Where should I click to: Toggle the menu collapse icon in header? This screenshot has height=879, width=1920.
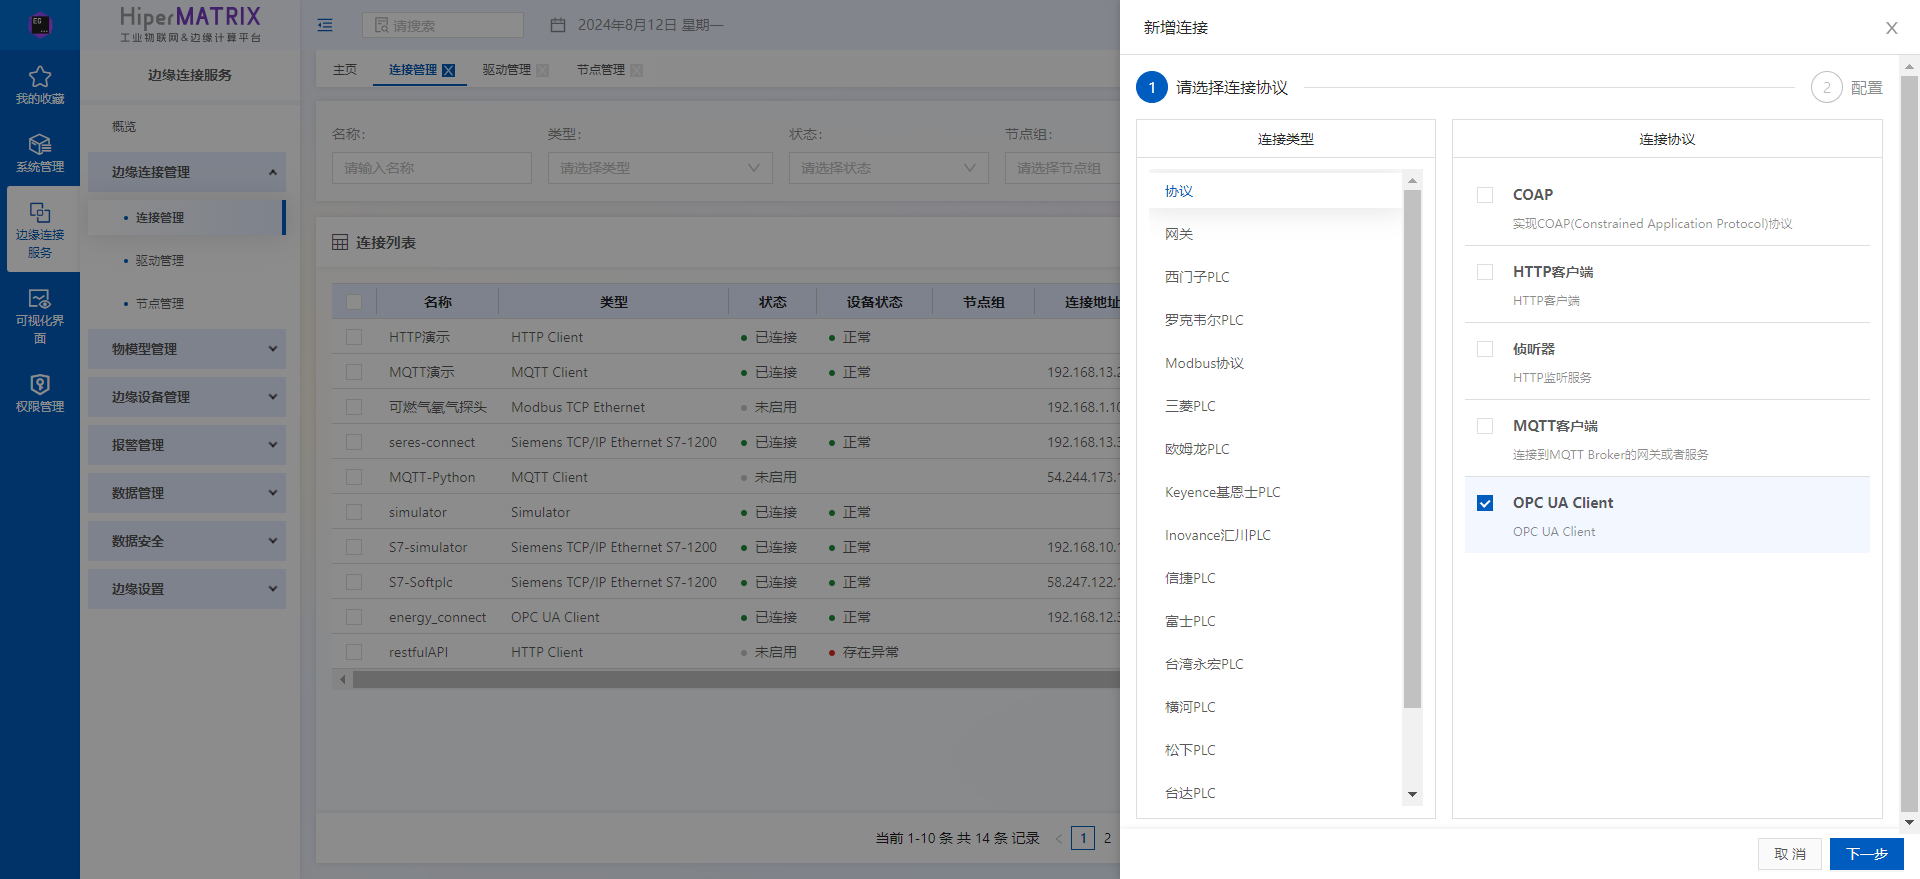click(x=325, y=25)
